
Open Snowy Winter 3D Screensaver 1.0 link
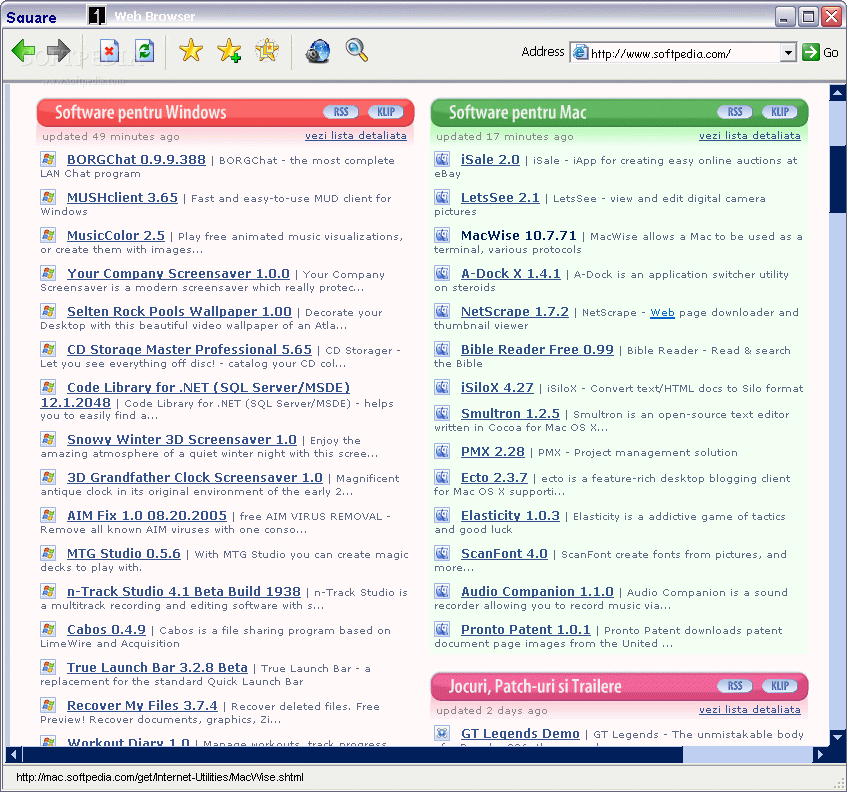point(182,440)
